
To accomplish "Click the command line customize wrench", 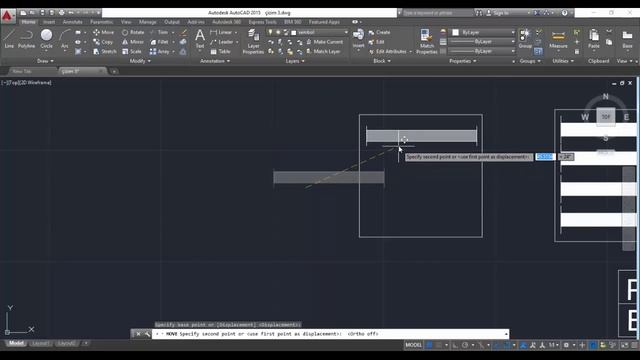I will [147, 334].
